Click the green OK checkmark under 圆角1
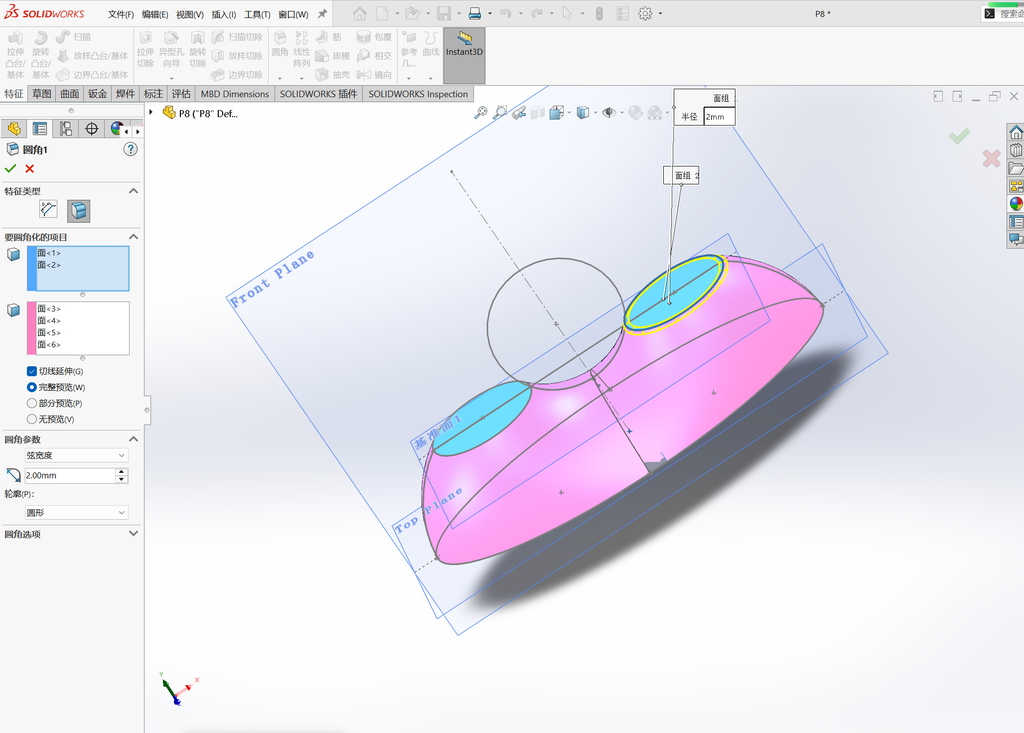 (x=10, y=169)
